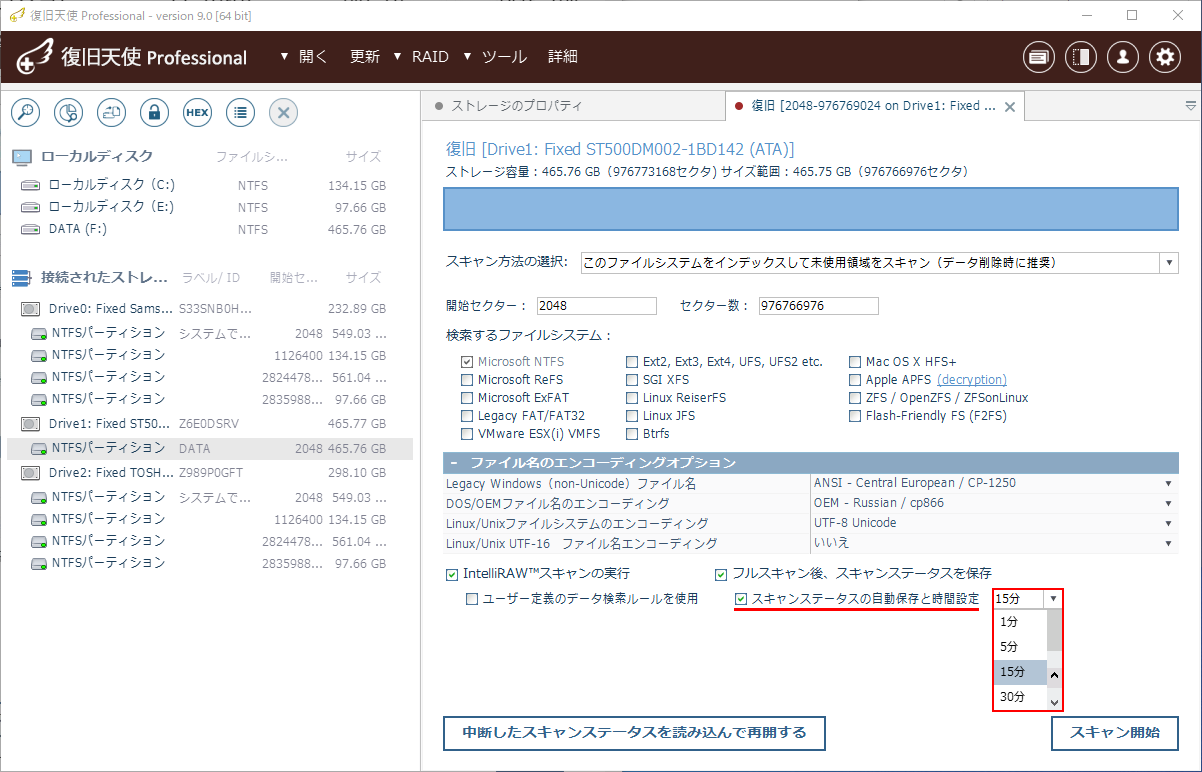
Task: Click スキャン開始 button
Action: click(x=1115, y=733)
